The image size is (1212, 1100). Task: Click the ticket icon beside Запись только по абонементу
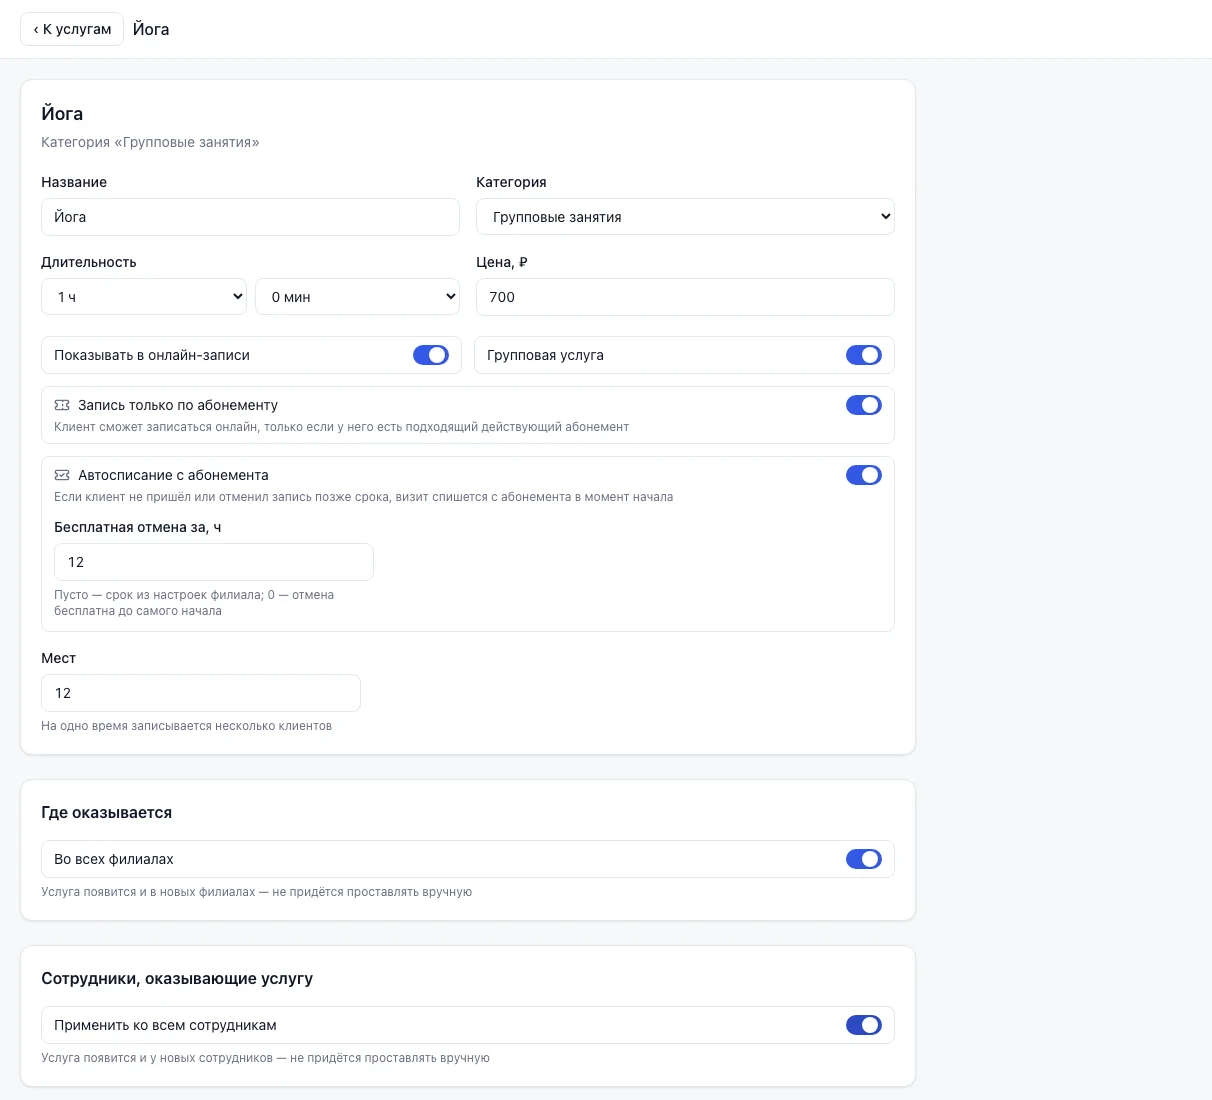[x=62, y=405]
